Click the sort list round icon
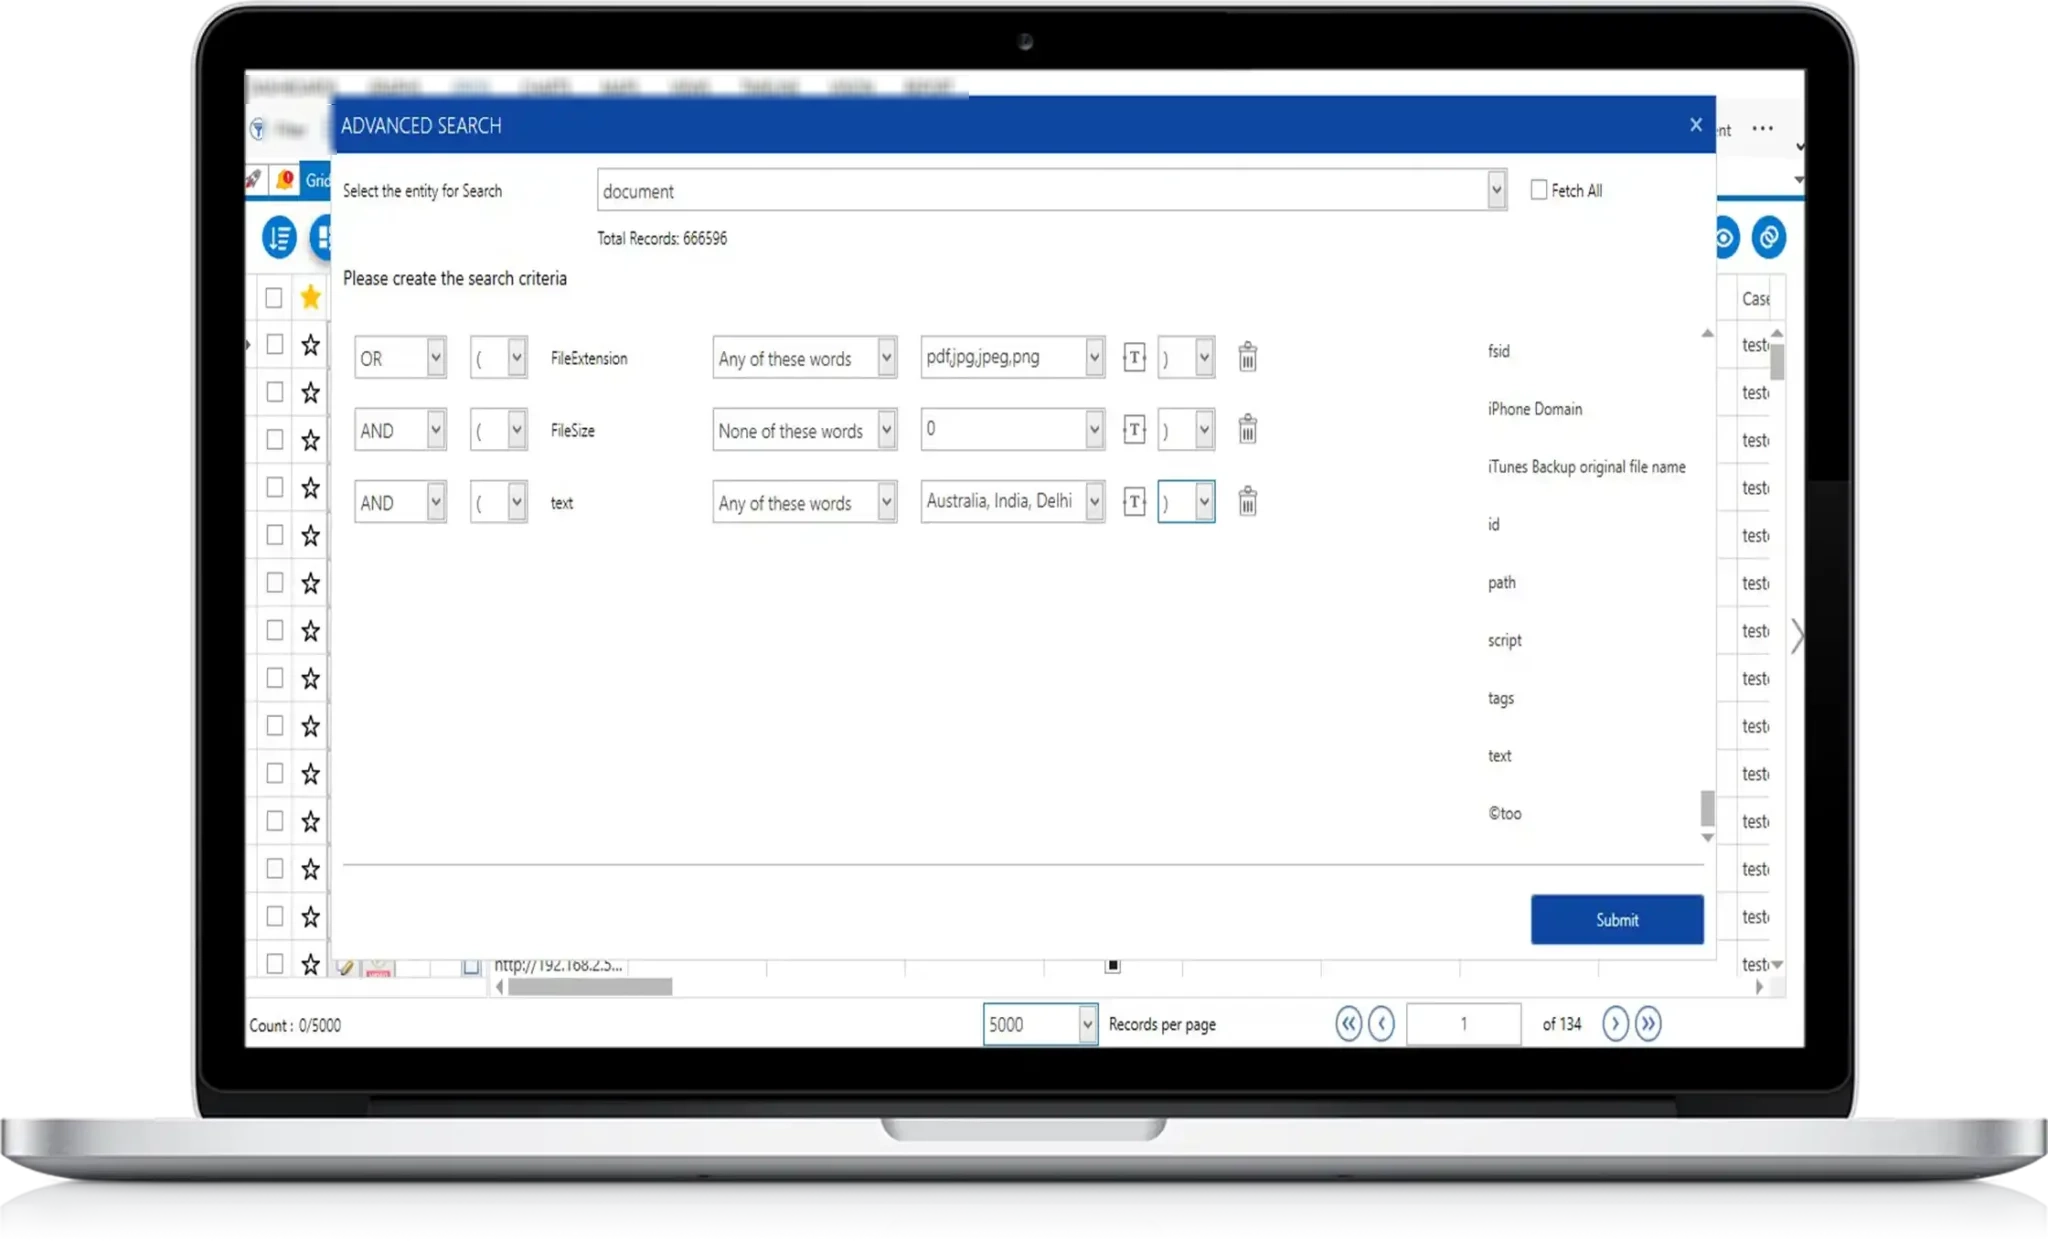The height and width of the screenshot is (1242, 2048). coord(279,238)
